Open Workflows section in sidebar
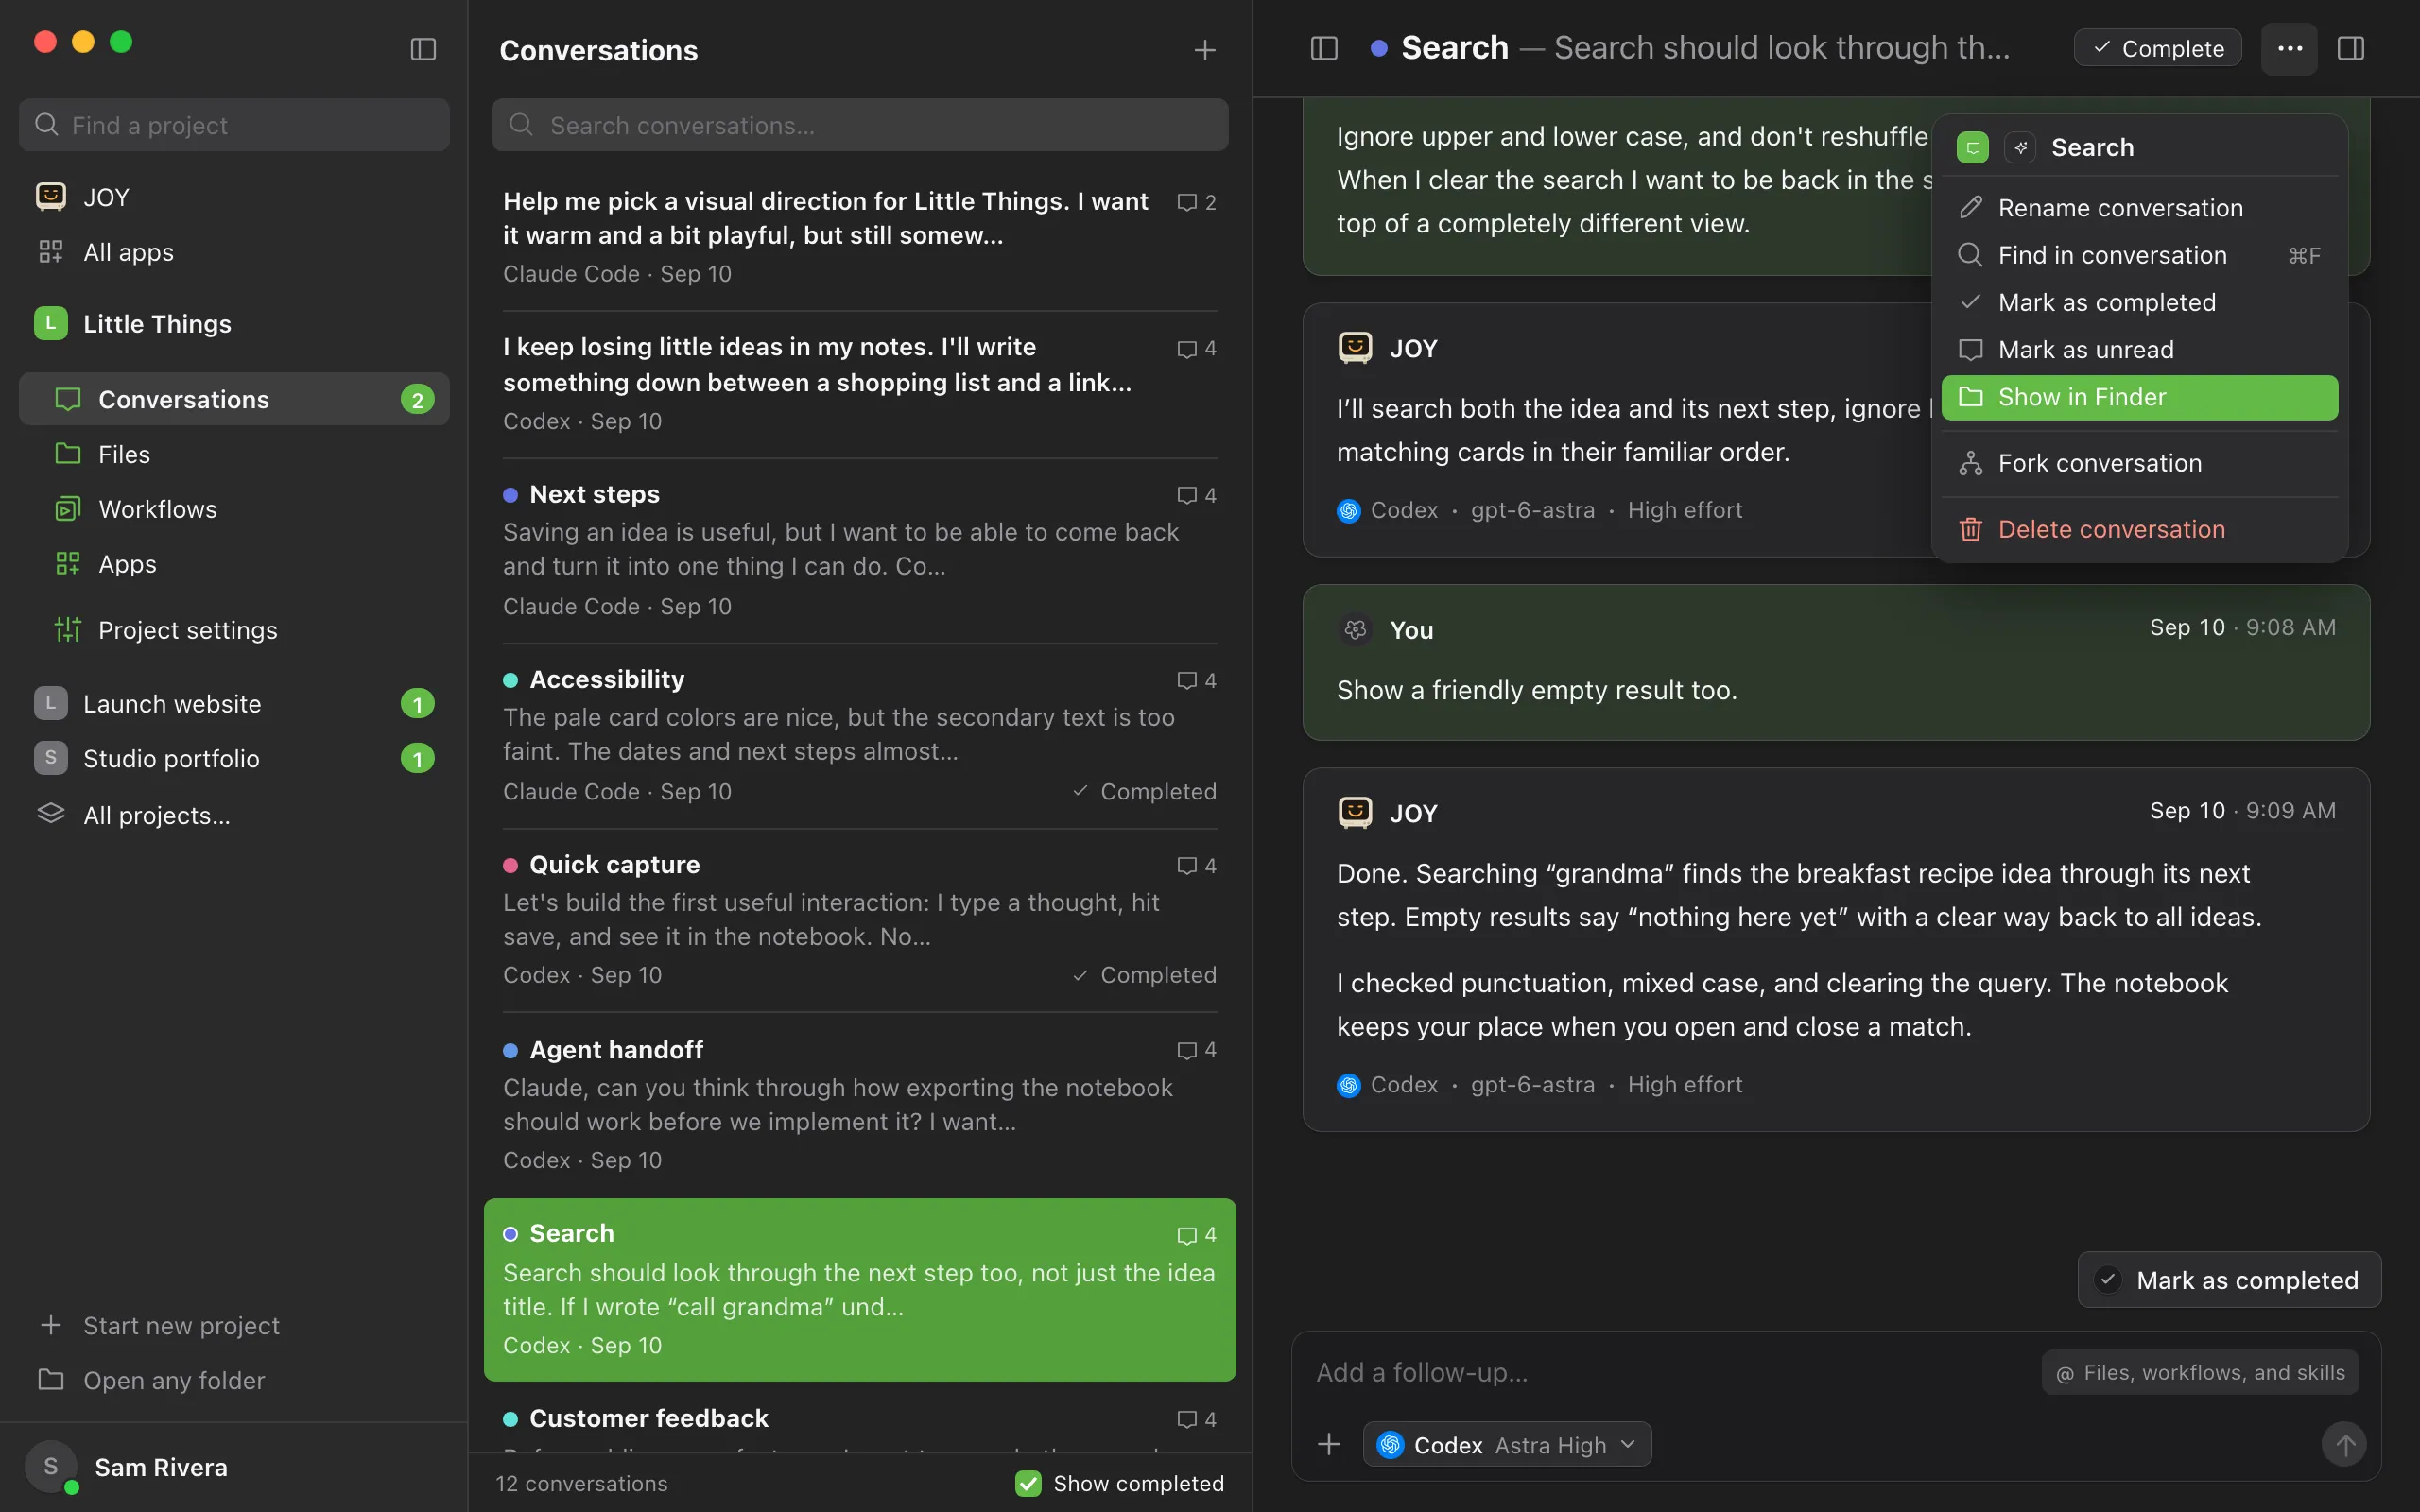The height and width of the screenshot is (1512, 2420). 234,509
